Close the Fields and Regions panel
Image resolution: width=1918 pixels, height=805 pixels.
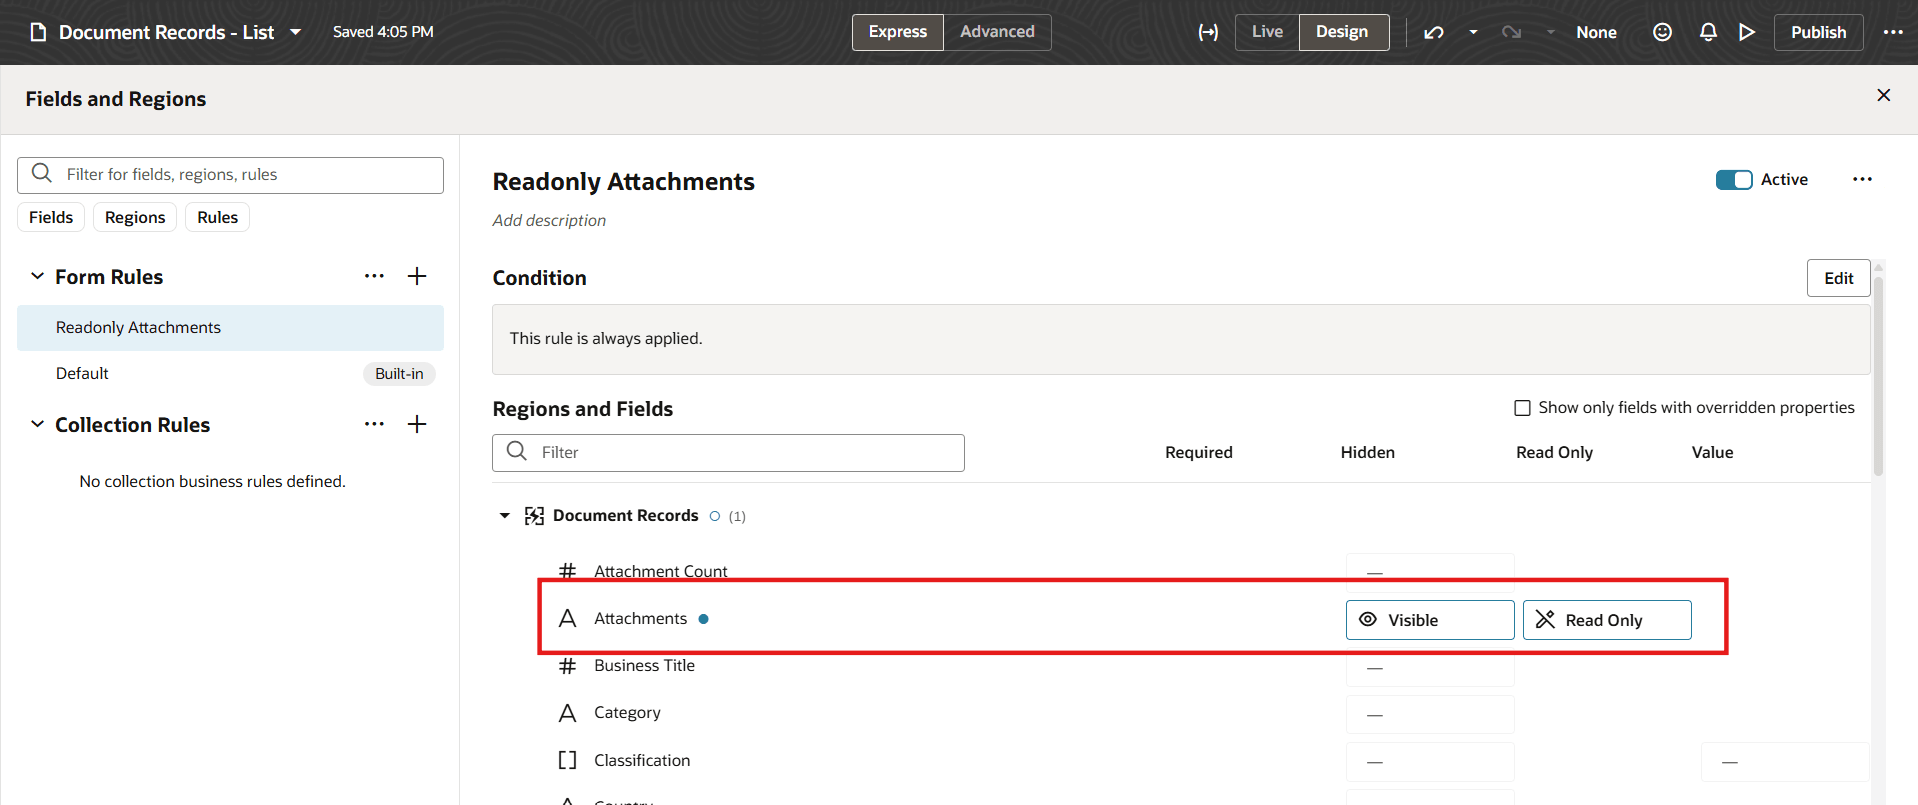point(1884,95)
